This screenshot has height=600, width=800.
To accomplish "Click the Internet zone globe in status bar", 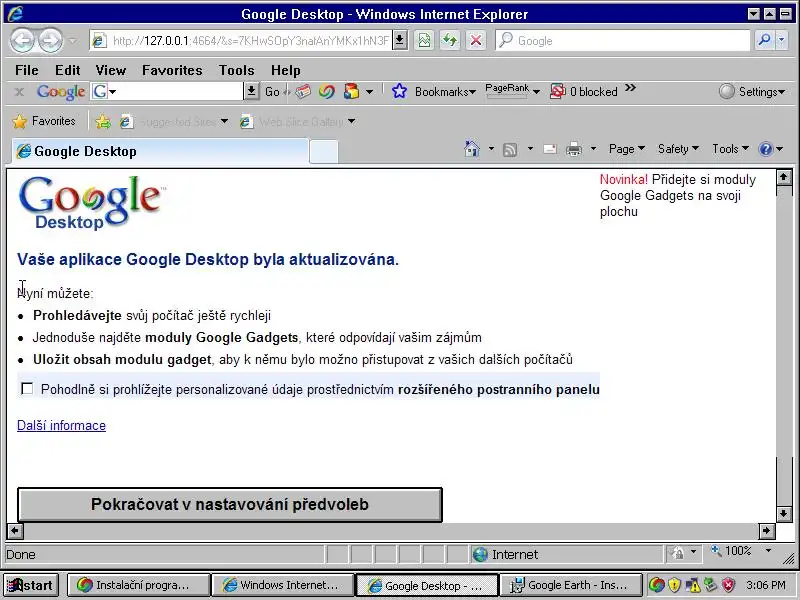I will tap(480, 554).
